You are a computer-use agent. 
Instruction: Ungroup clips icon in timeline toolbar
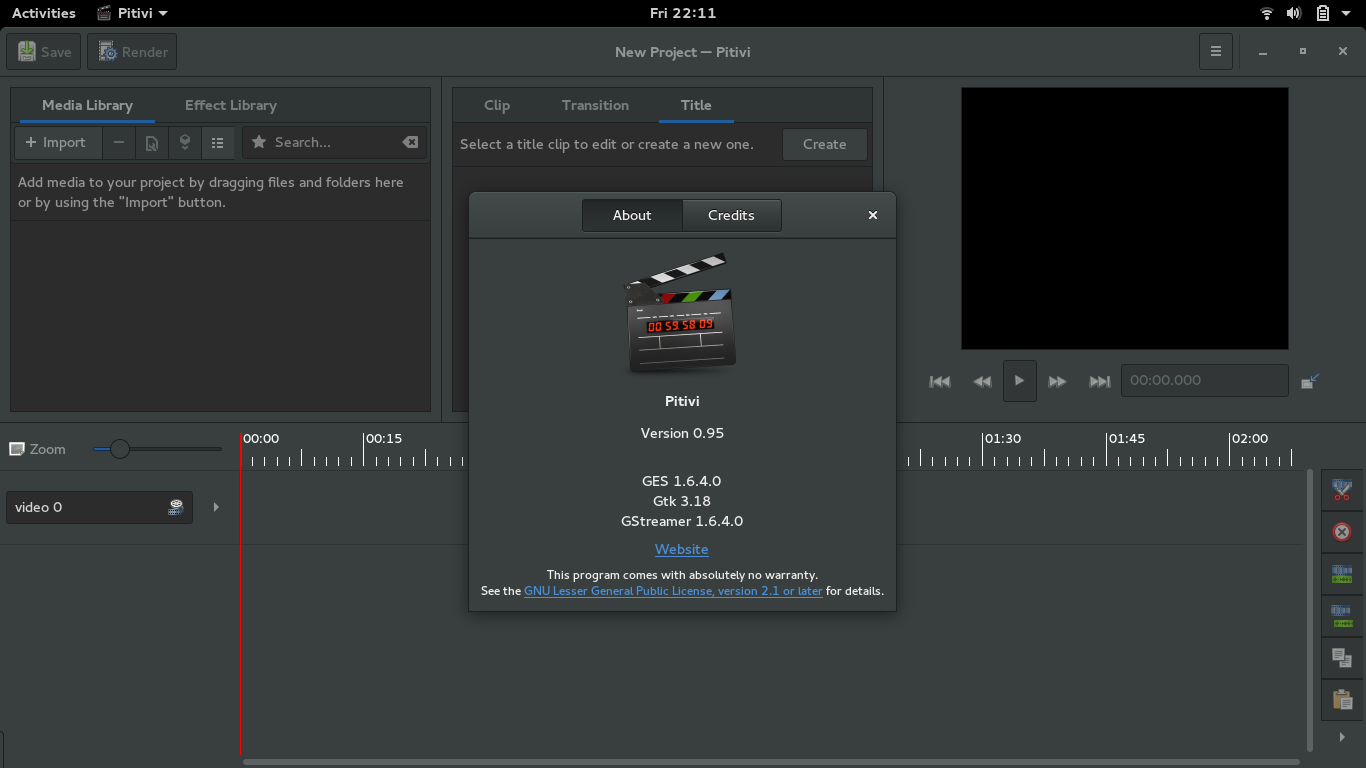[1342, 616]
